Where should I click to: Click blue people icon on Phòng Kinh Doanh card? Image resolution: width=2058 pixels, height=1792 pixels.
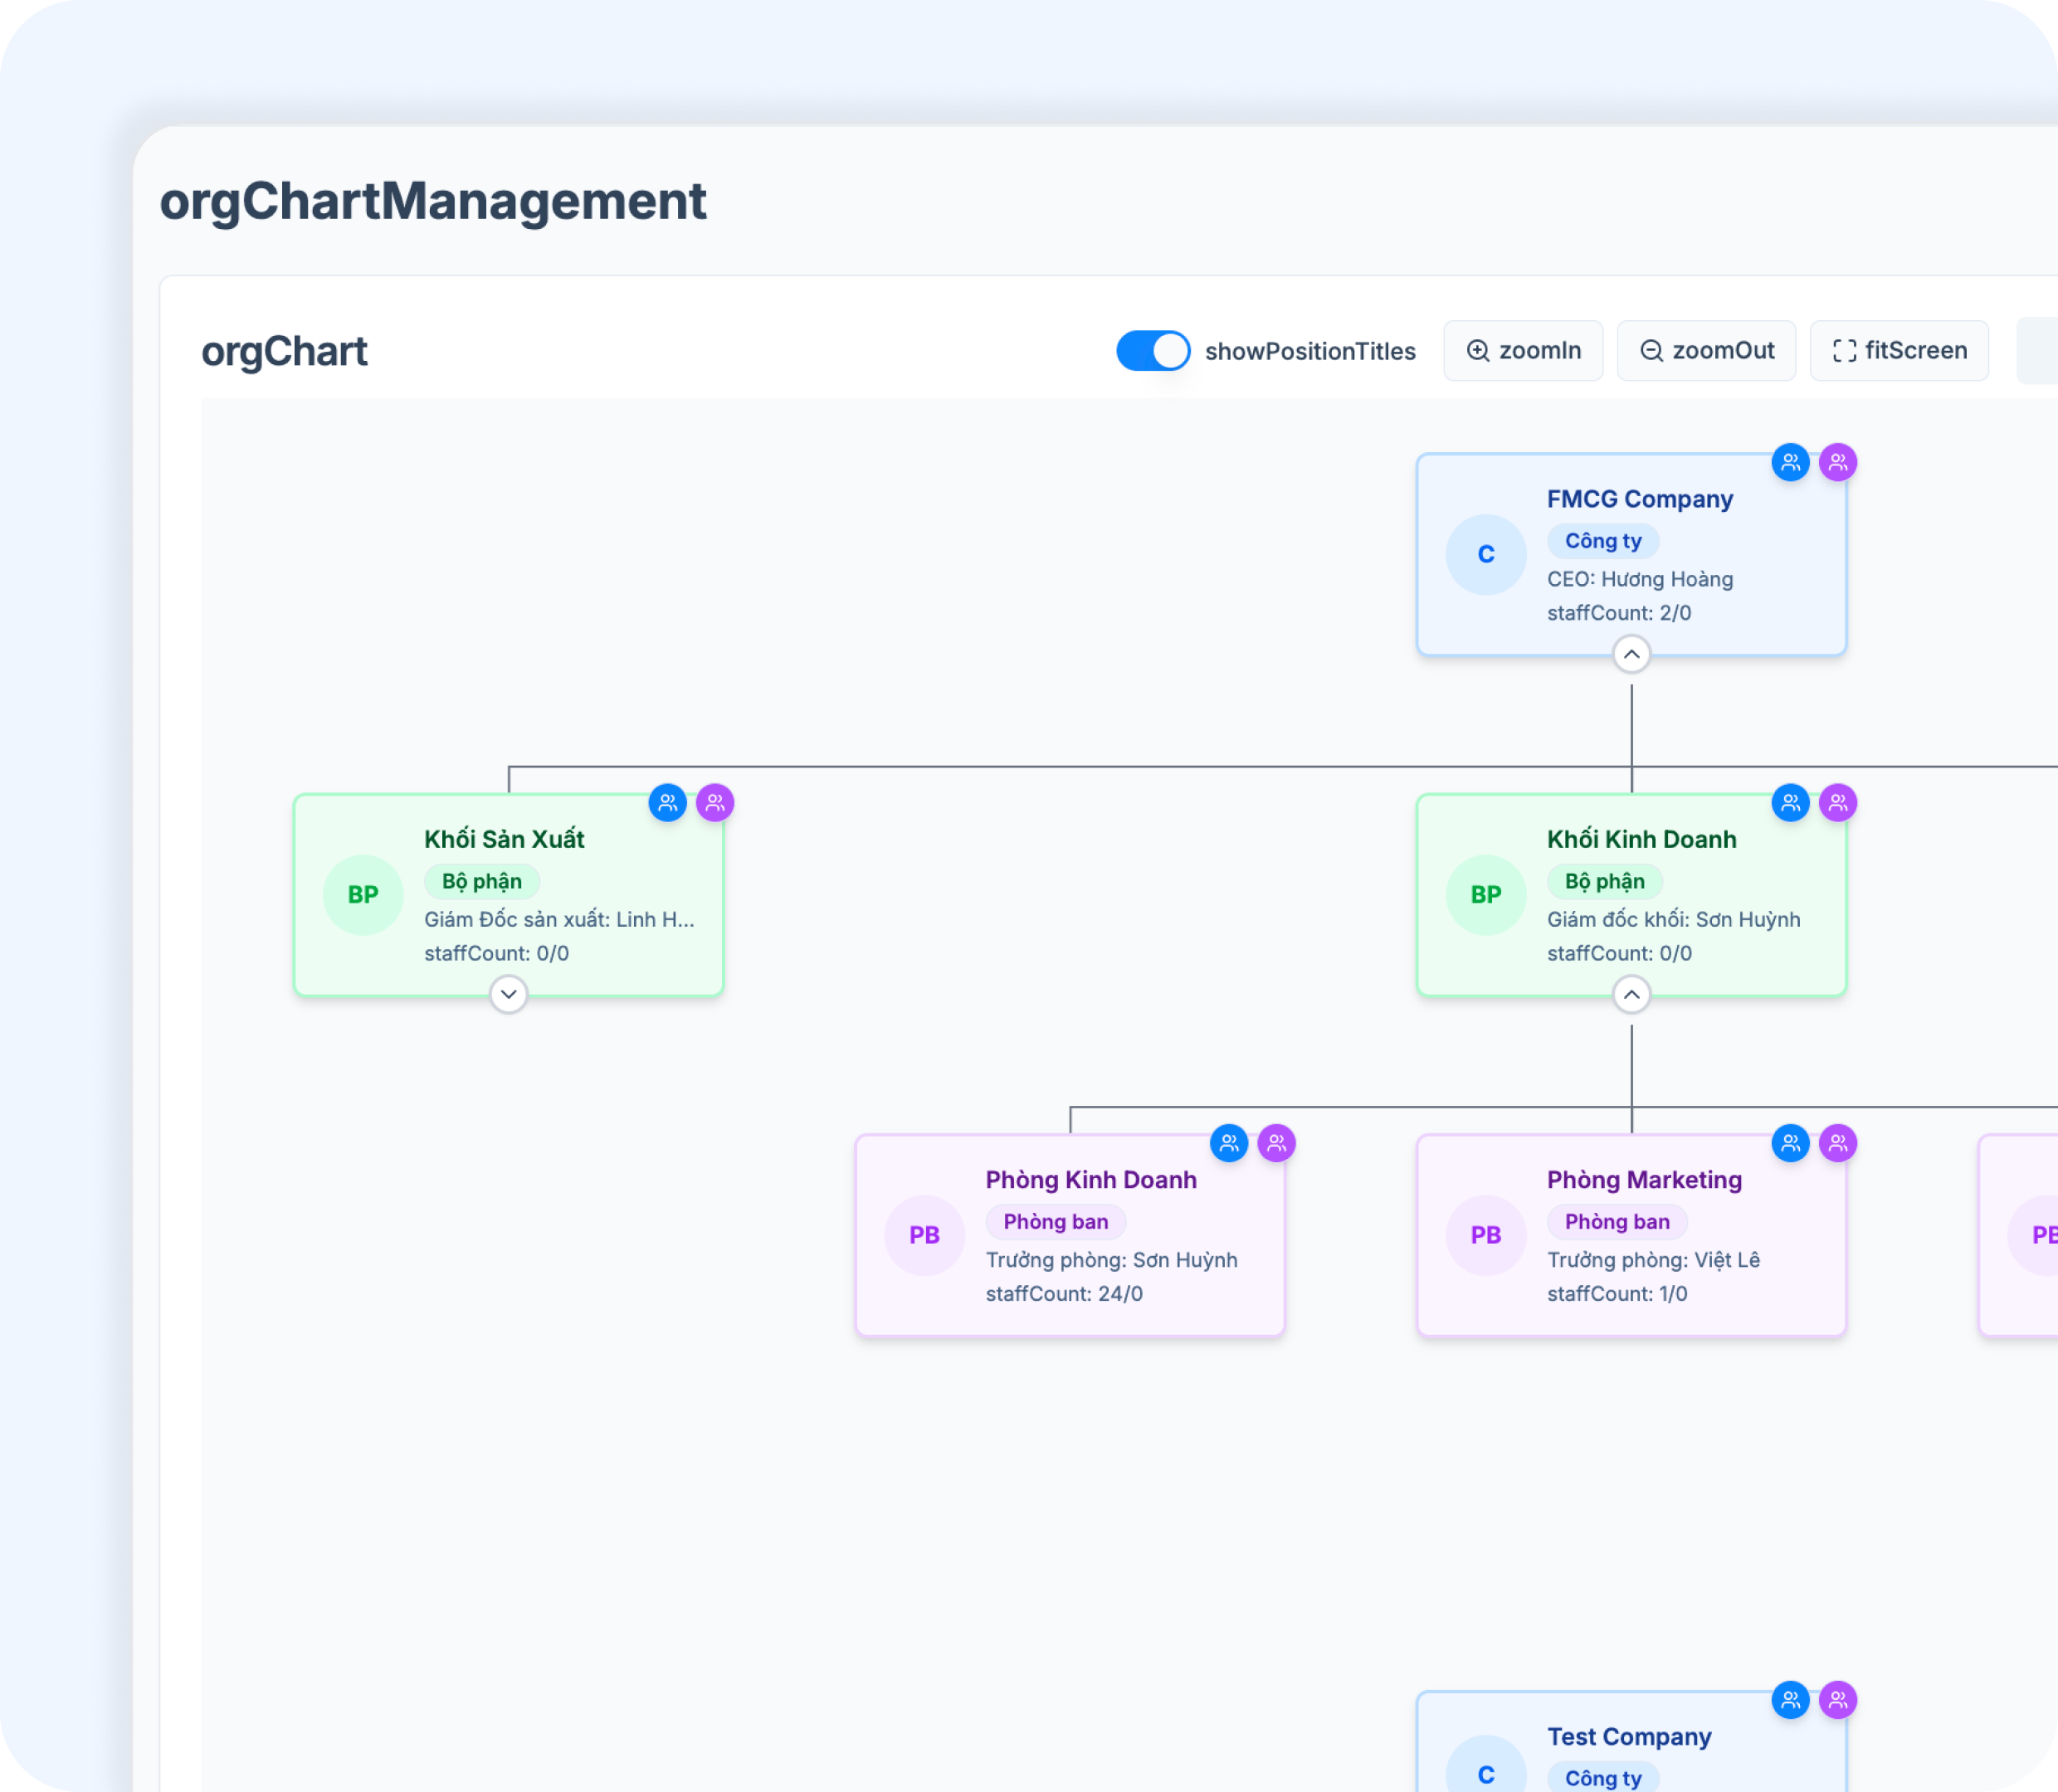click(x=1229, y=1142)
